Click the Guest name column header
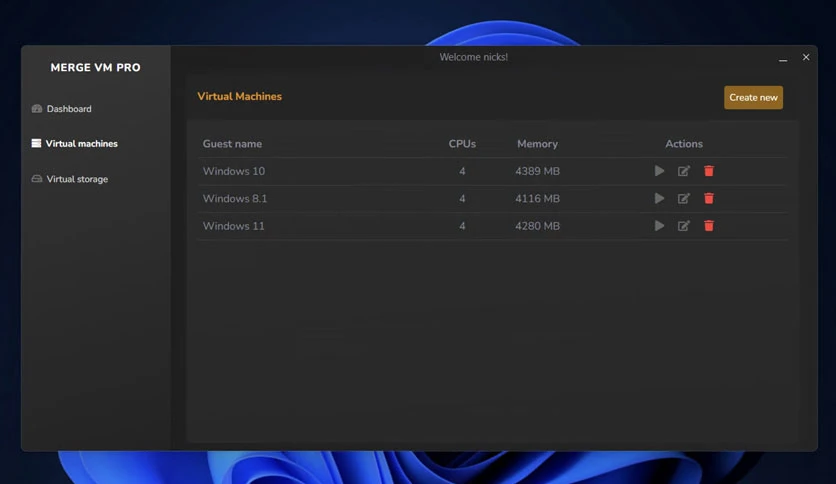The image size is (836, 484). coord(232,144)
